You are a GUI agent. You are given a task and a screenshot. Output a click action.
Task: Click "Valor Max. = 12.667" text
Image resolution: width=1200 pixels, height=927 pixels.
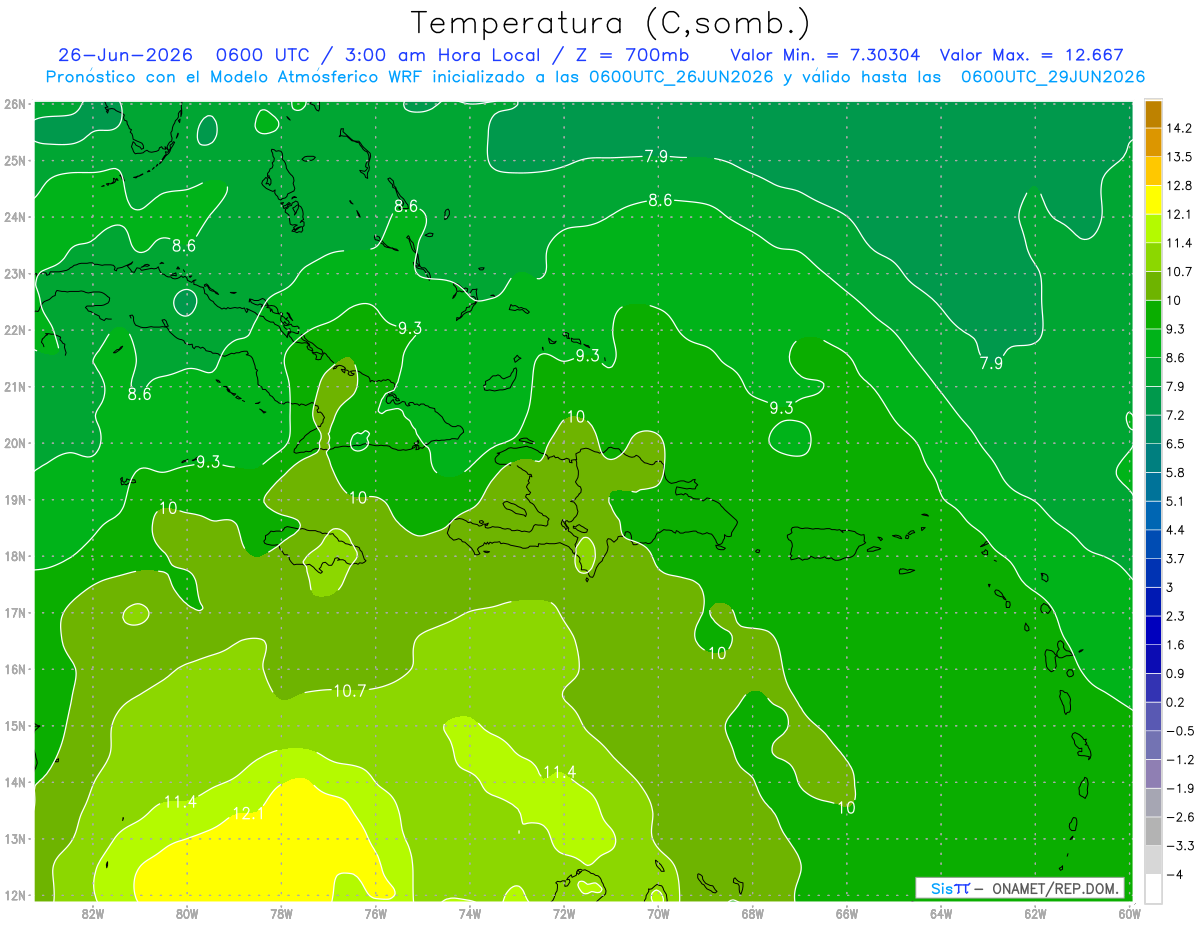pyautogui.click(x=1034, y=55)
